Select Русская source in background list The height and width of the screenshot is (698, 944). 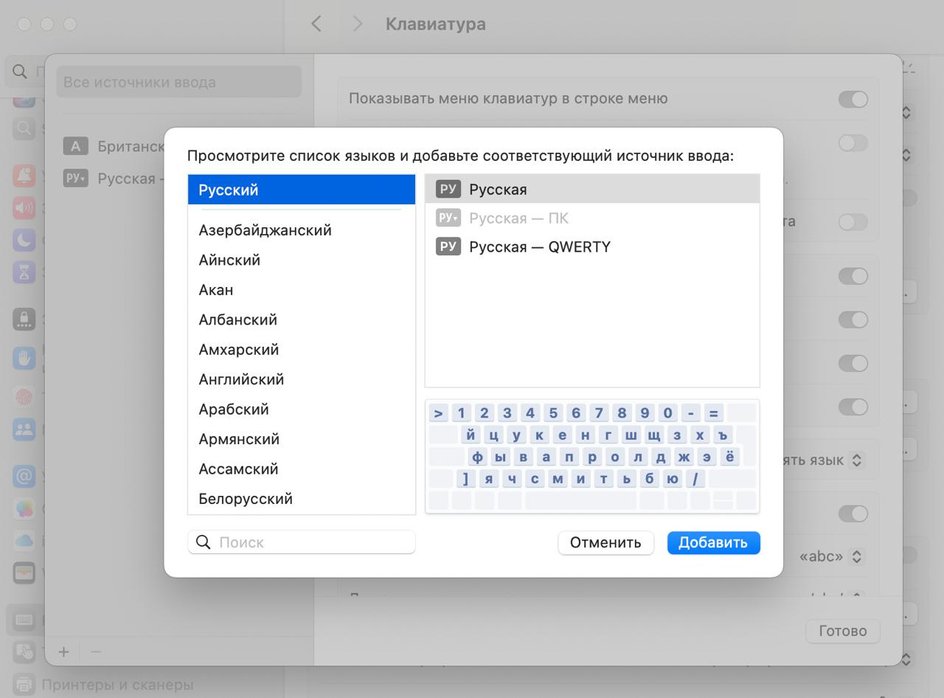pos(114,179)
